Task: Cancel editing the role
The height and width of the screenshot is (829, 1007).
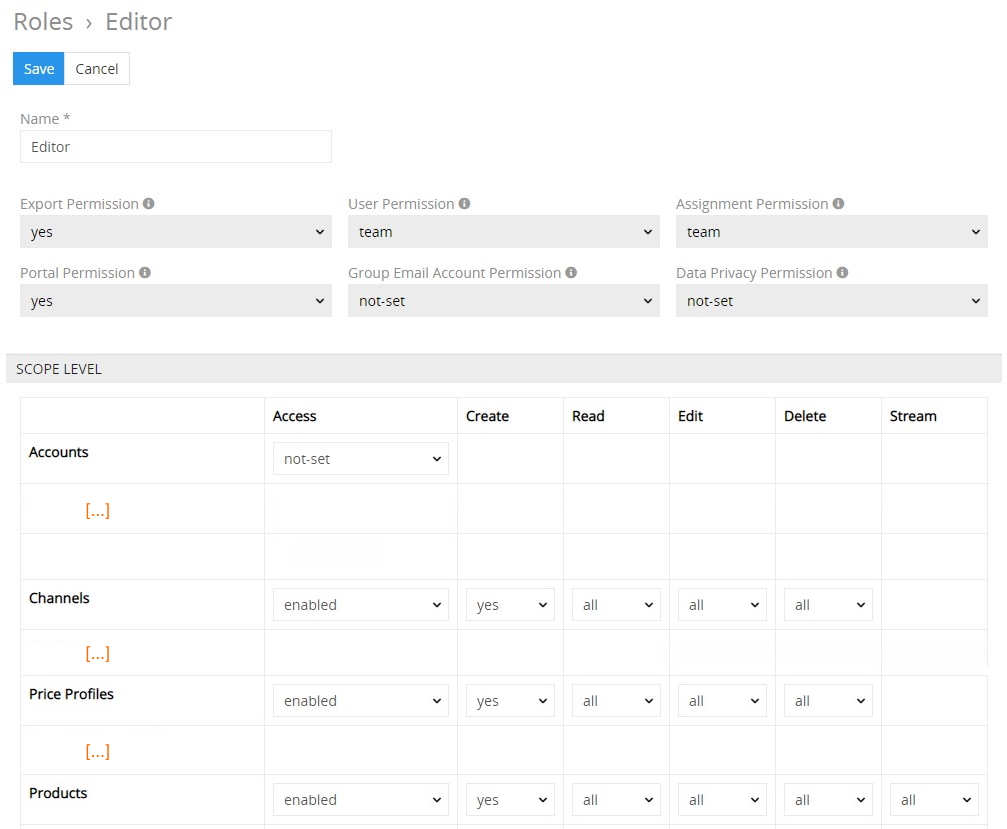Action: click(97, 69)
